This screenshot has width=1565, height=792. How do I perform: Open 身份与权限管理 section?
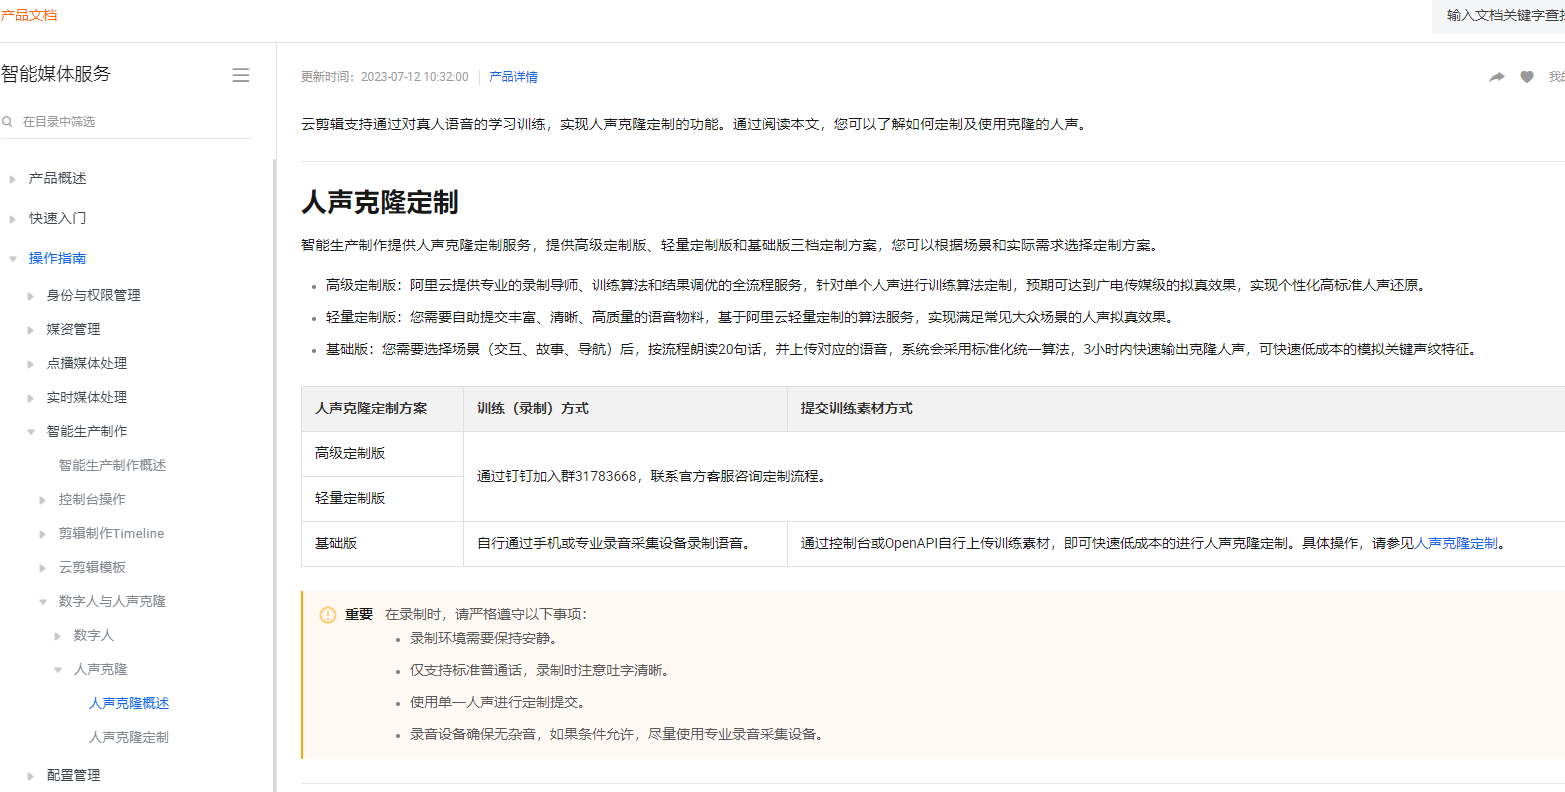[94, 295]
